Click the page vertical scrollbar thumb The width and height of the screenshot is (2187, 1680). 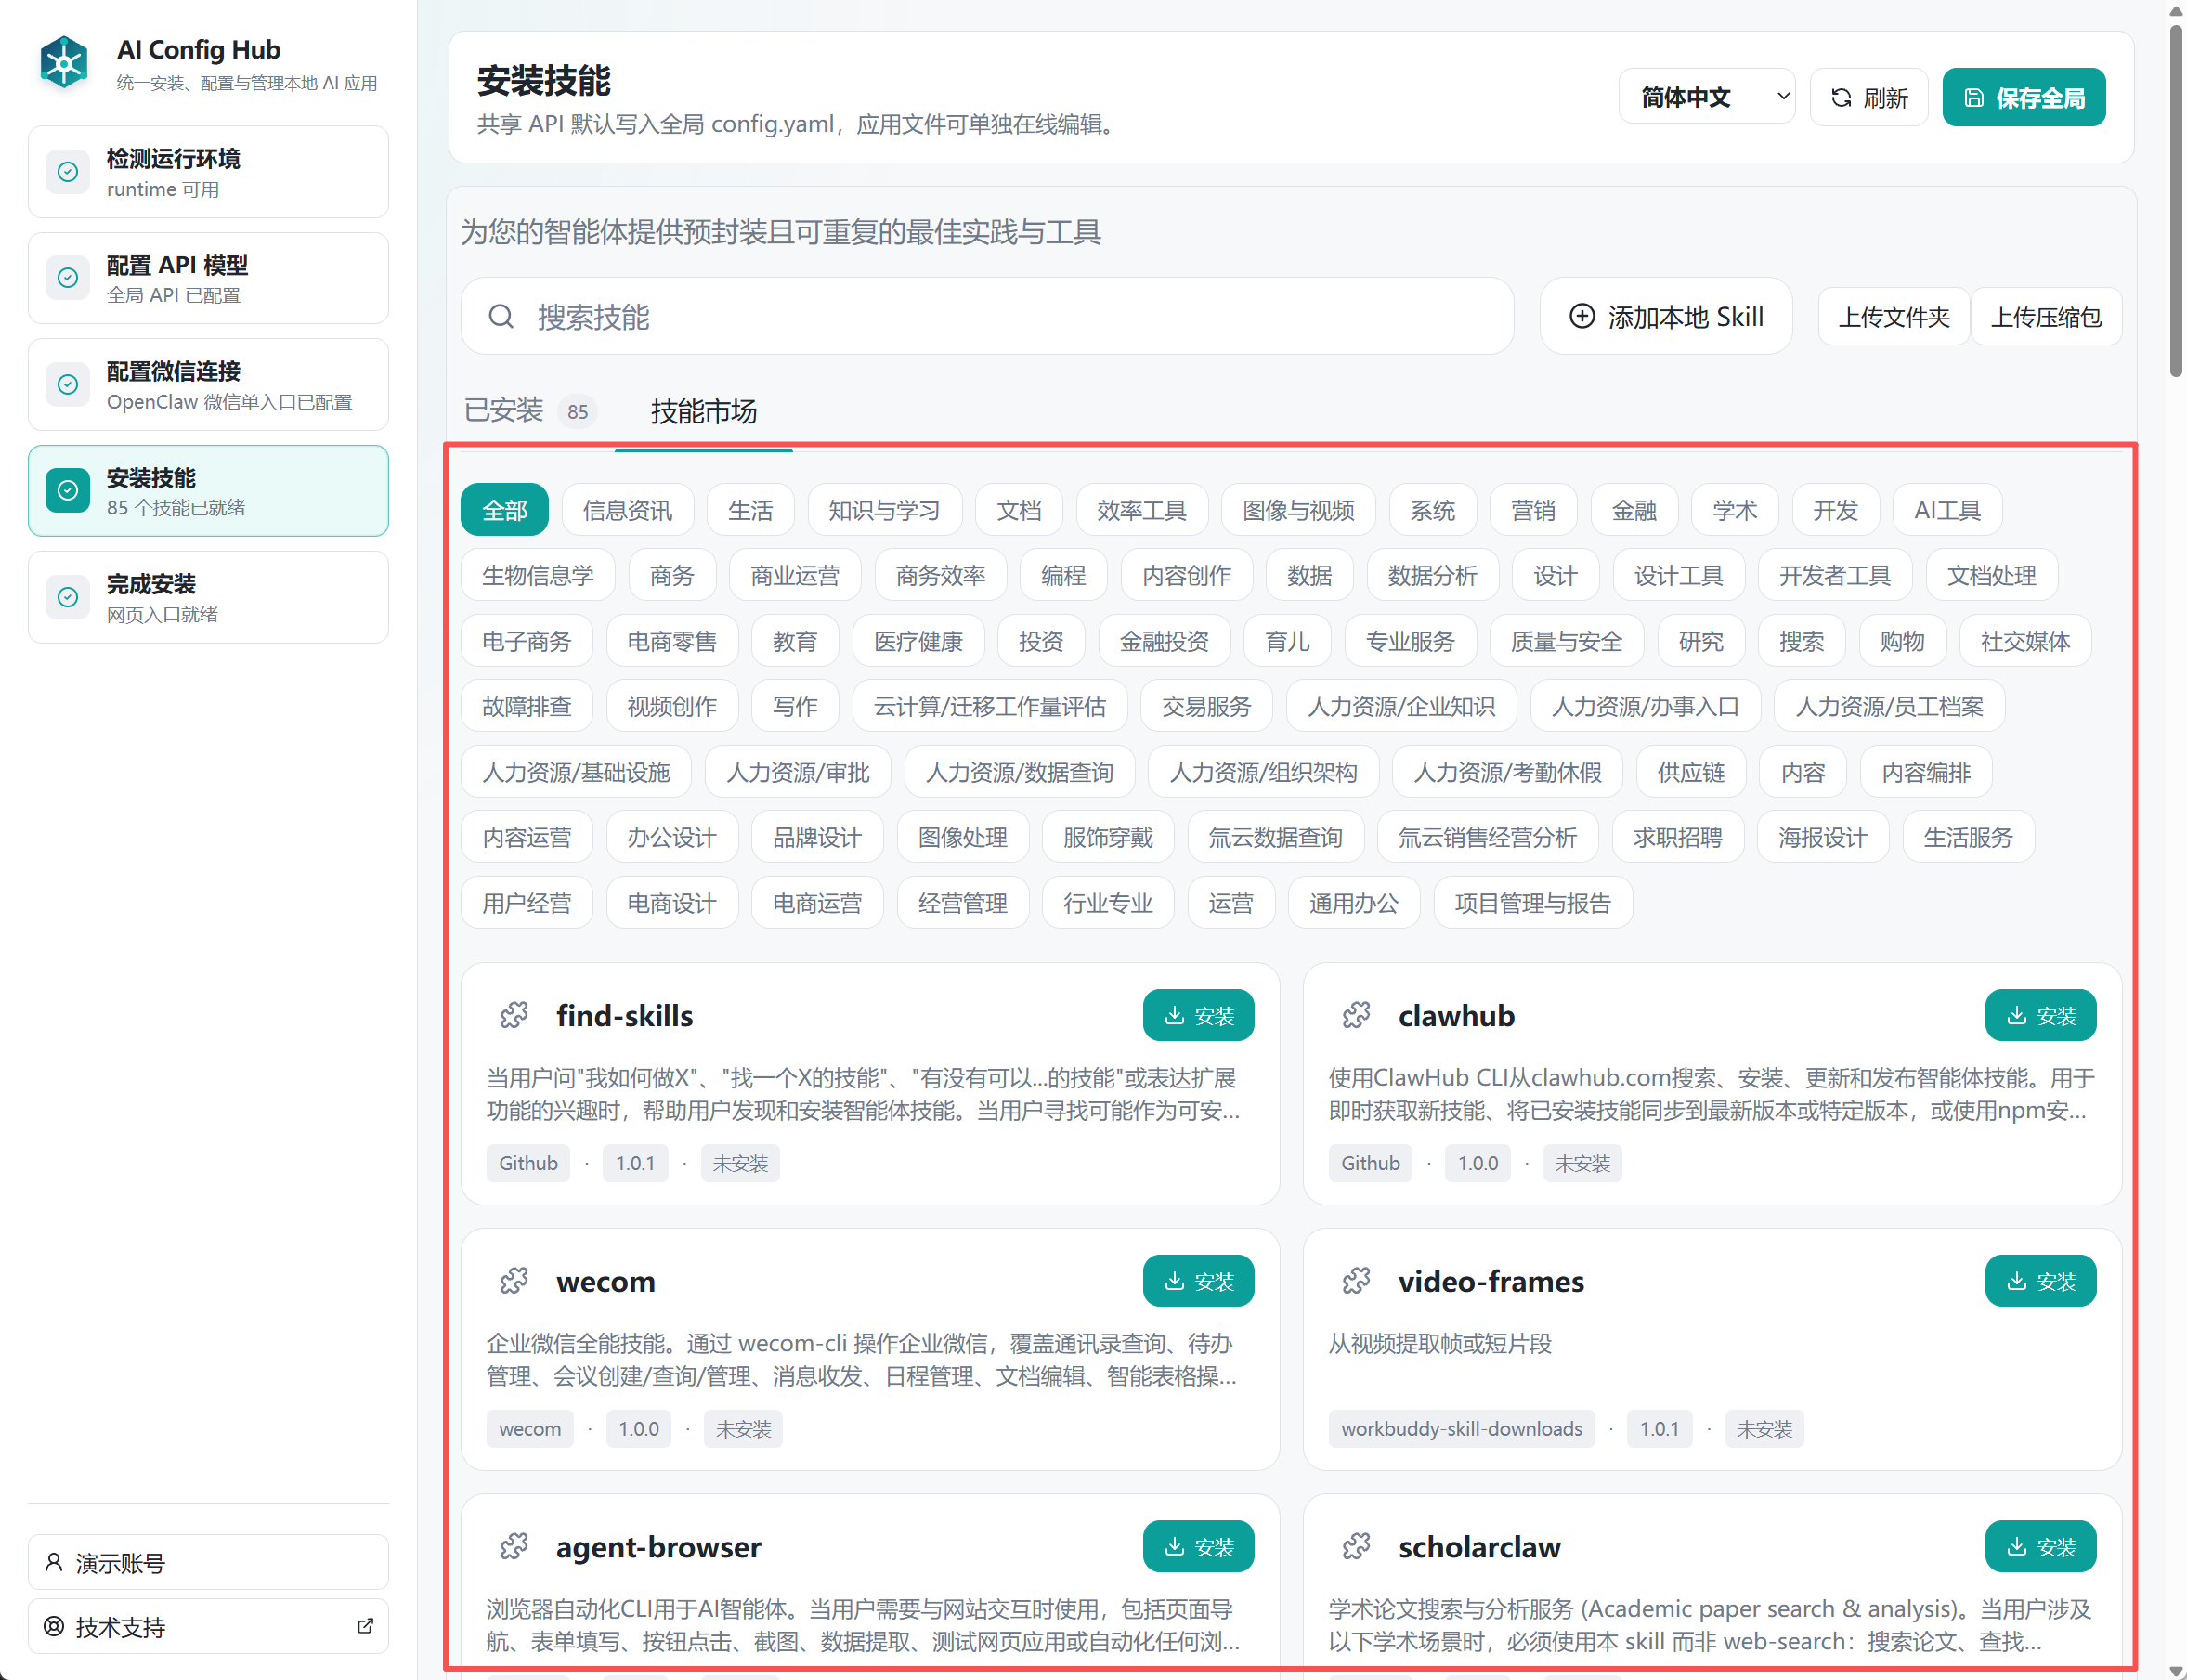pyautogui.click(x=2176, y=200)
